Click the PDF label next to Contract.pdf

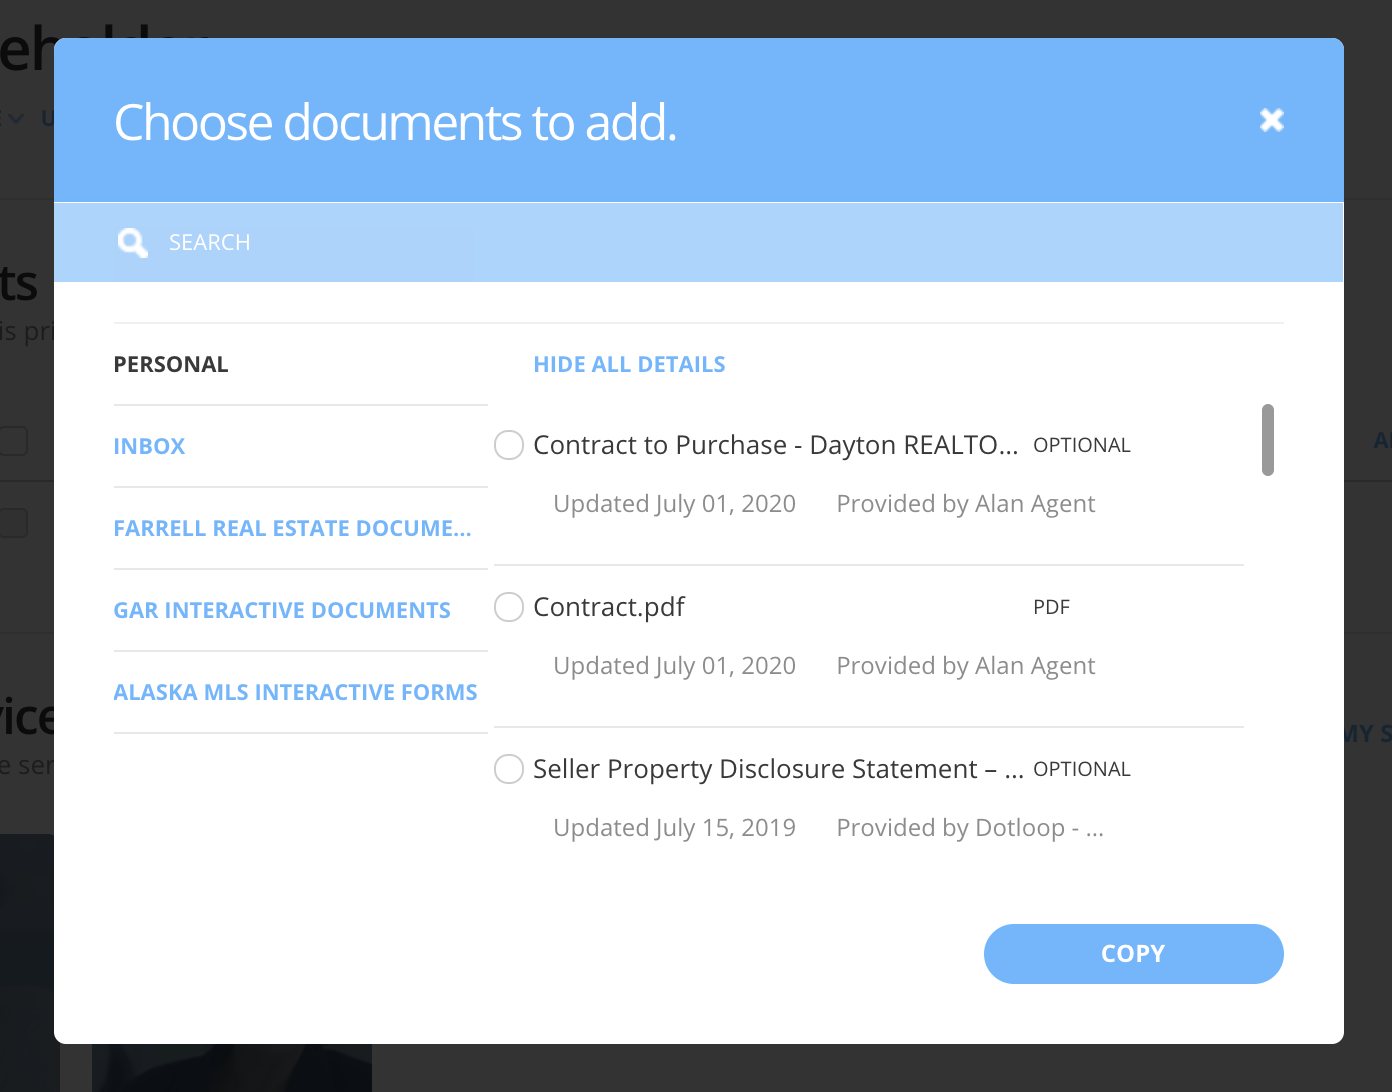[x=1051, y=607]
